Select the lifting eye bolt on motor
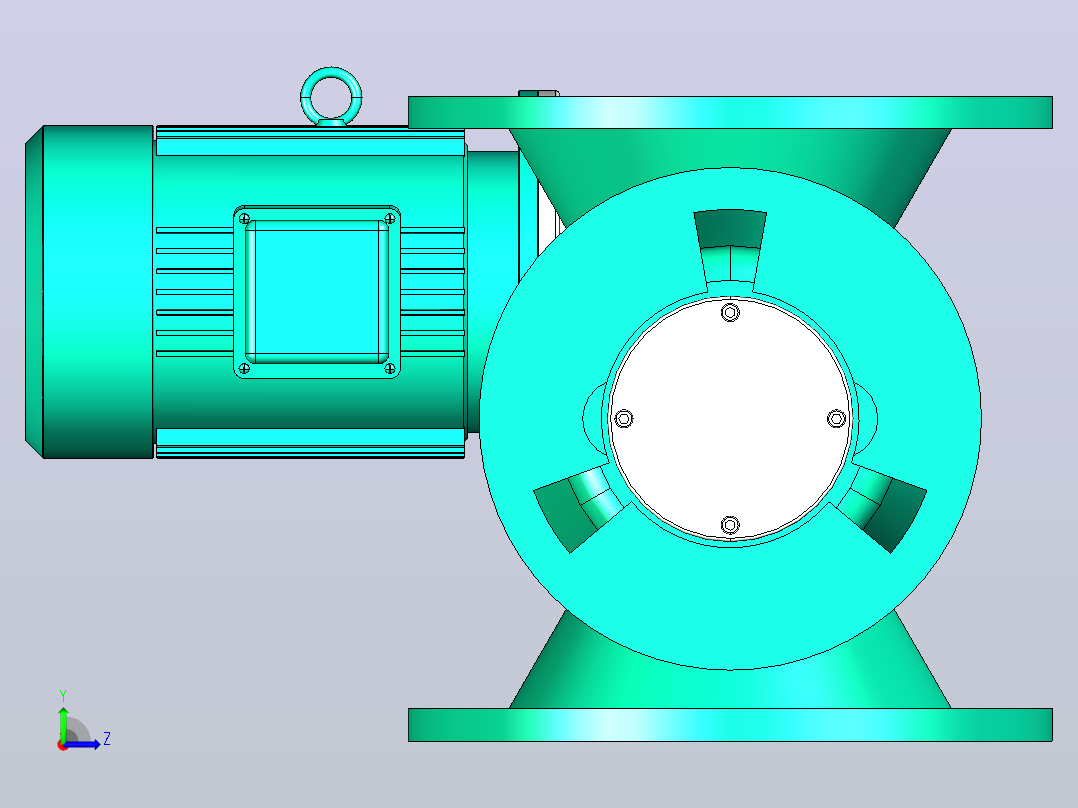The image size is (1078, 808). pyautogui.click(x=331, y=97)
